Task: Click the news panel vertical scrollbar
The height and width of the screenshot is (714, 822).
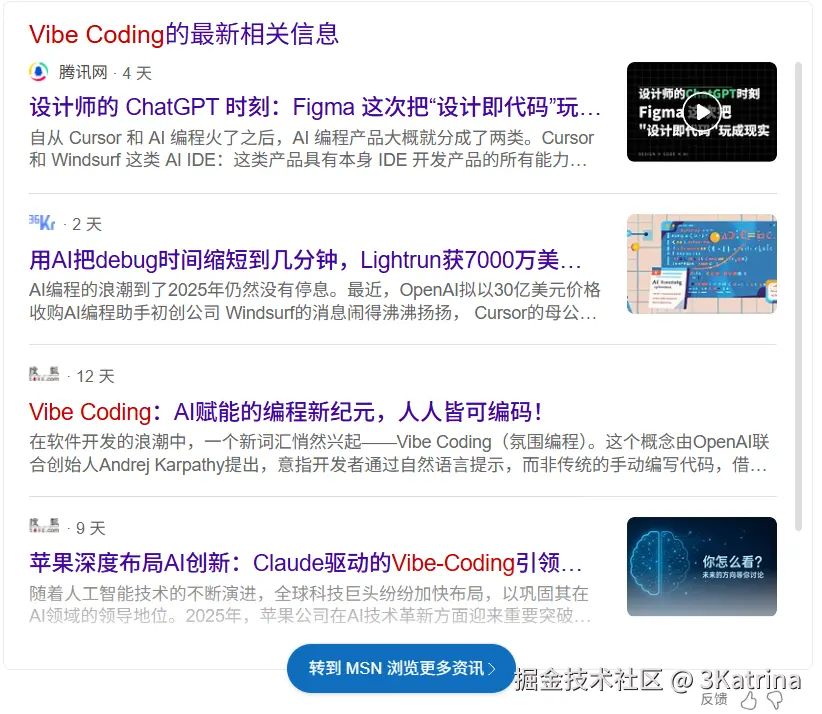Action: pos(798,296)
